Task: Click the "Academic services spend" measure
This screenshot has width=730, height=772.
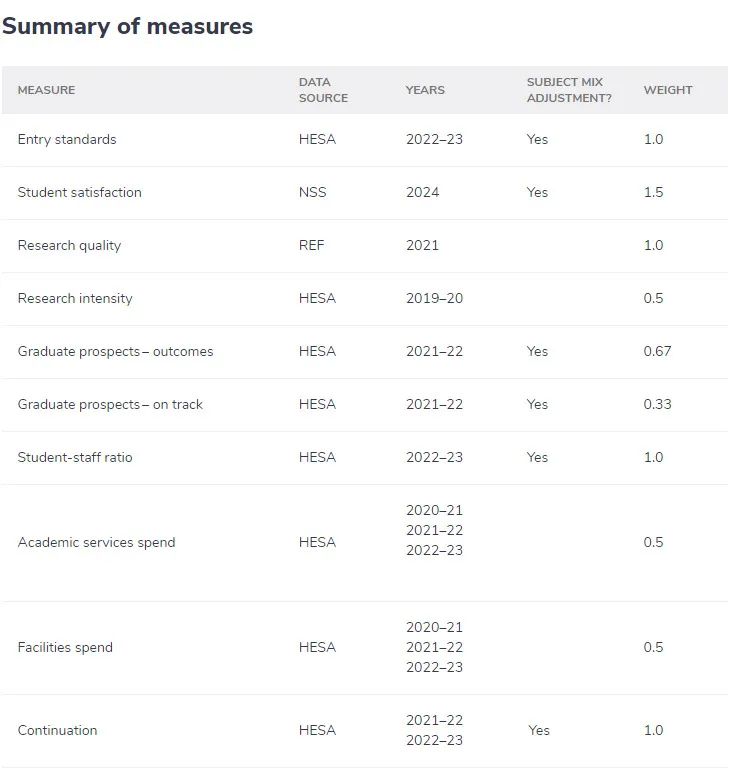Action: (96, 543)
